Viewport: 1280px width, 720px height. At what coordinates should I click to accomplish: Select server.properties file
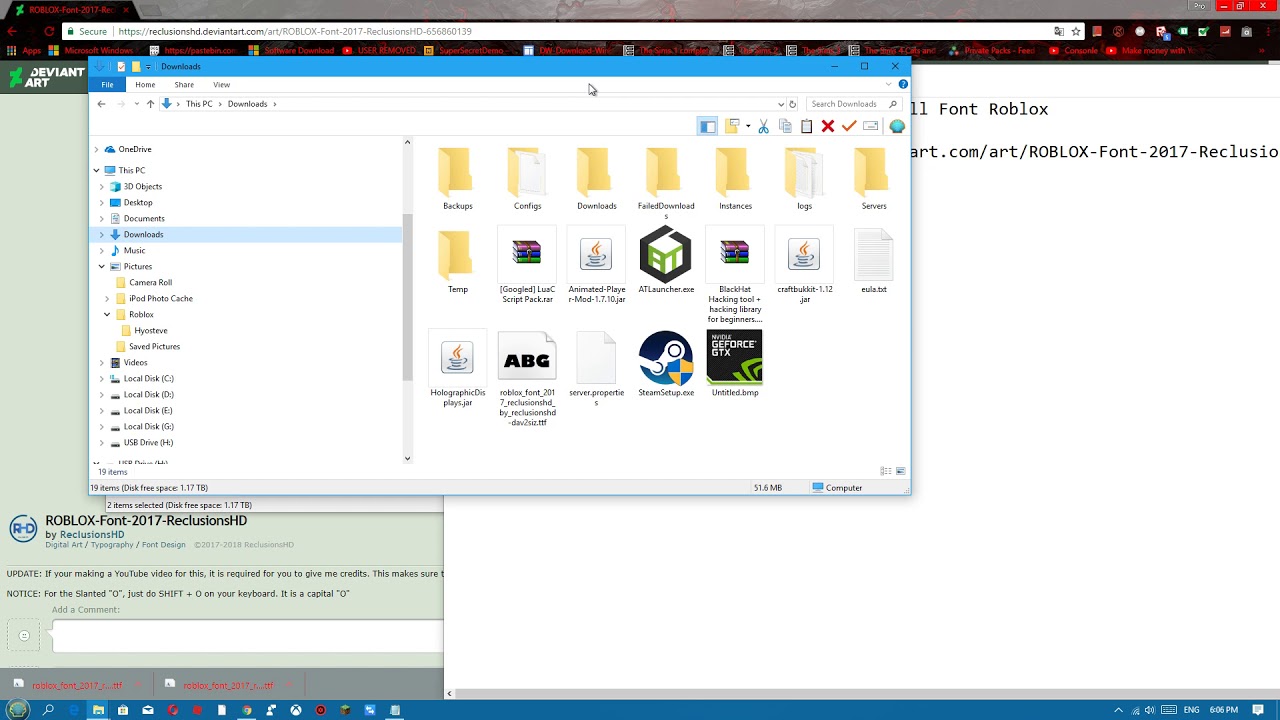(596, 369)
